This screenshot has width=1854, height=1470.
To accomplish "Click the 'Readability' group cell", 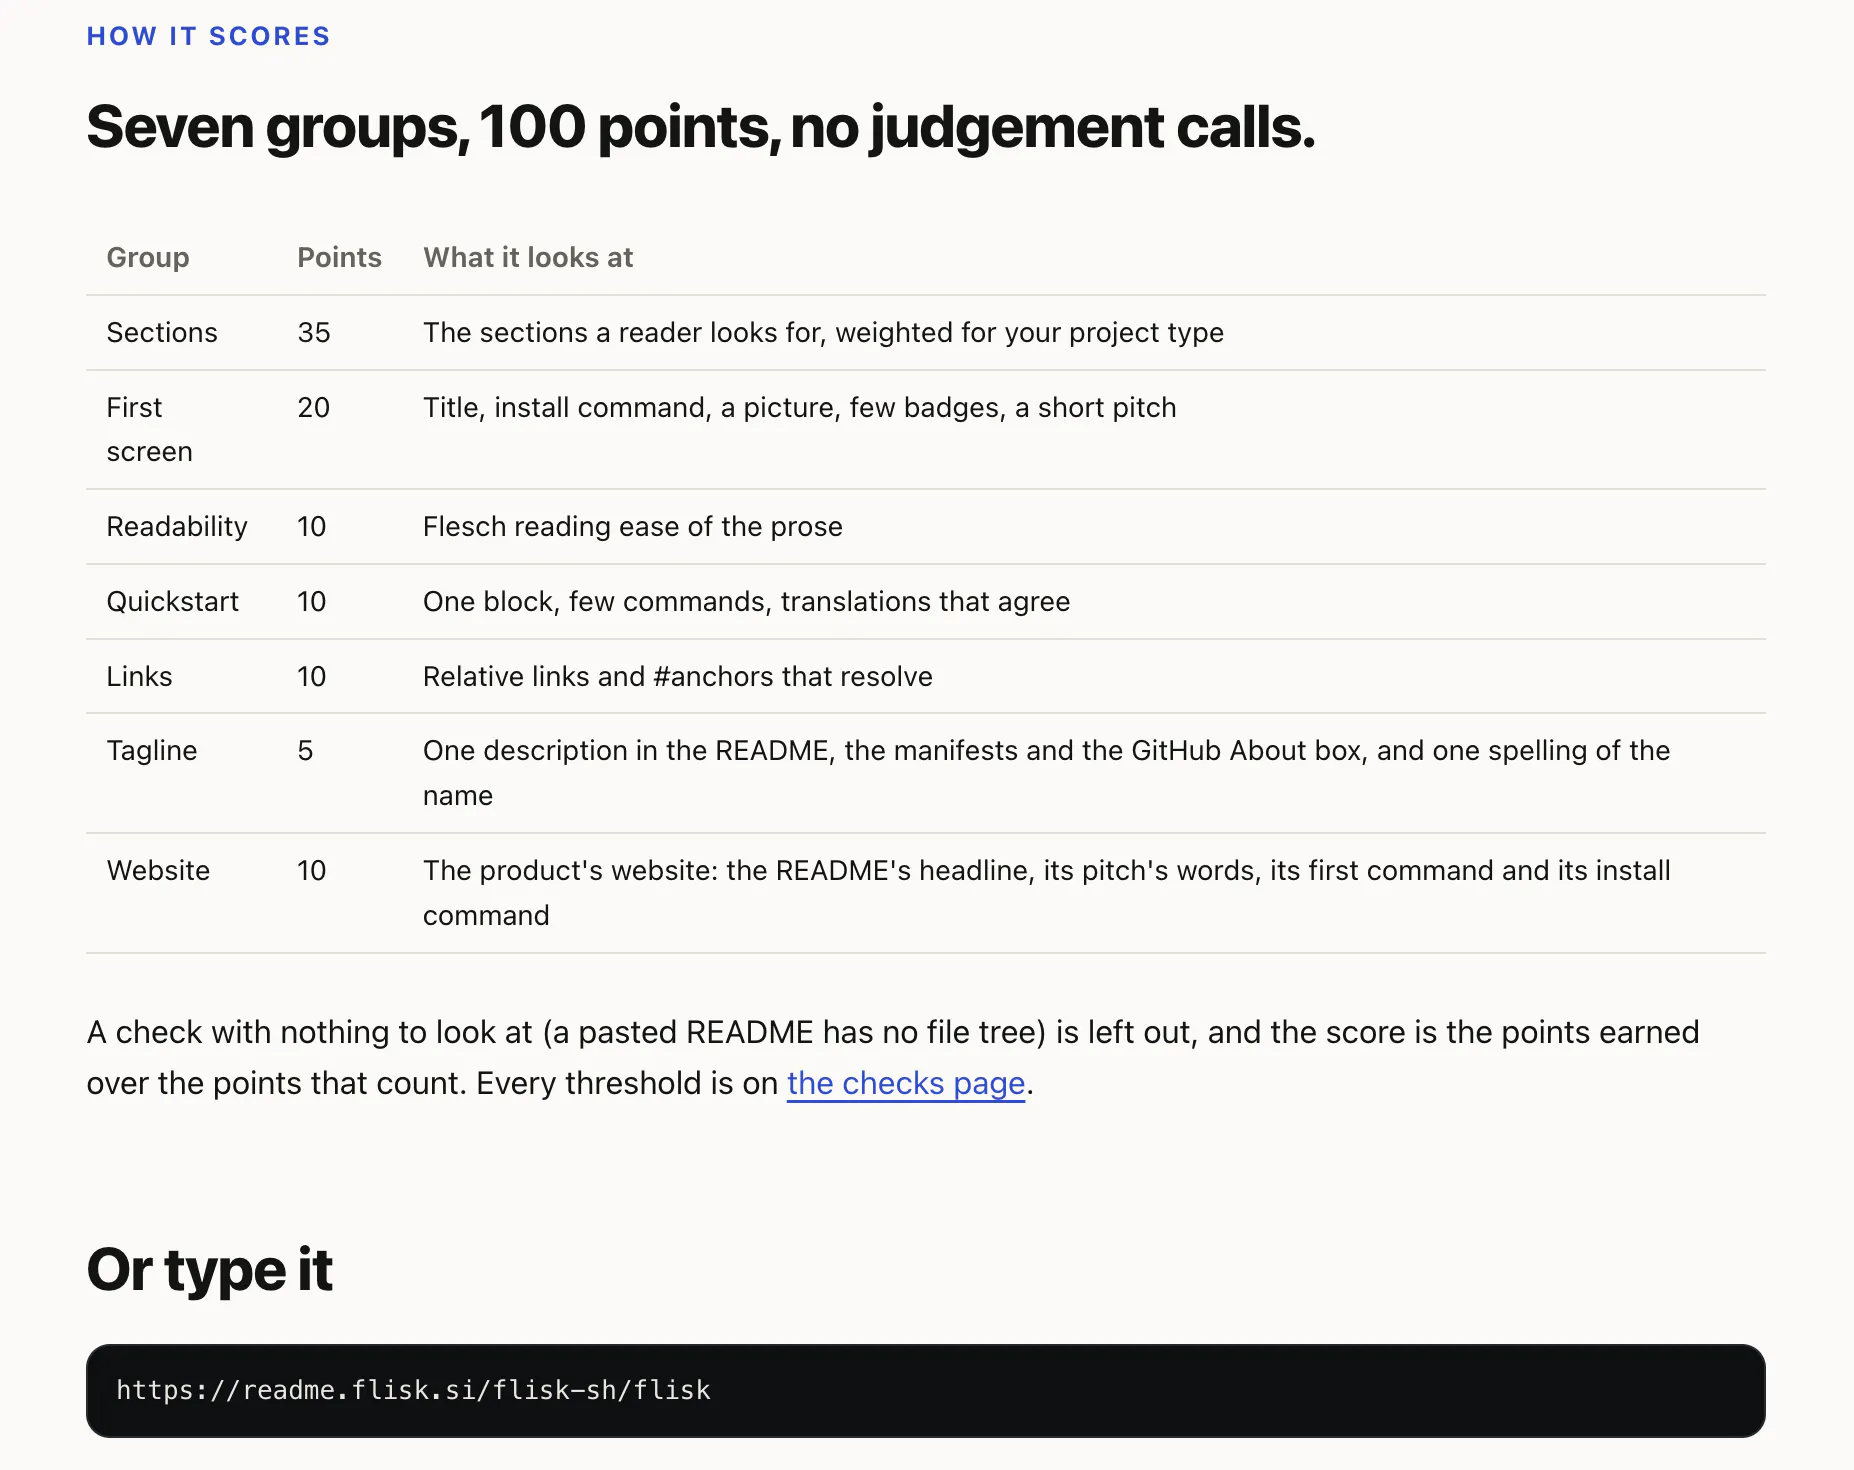I will (x=177, y=526).
